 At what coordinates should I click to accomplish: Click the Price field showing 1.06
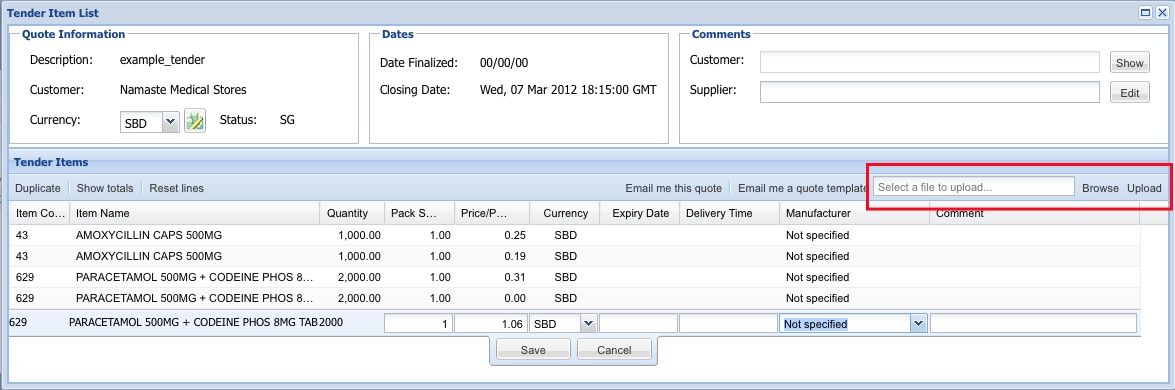[x=491, y=324]
